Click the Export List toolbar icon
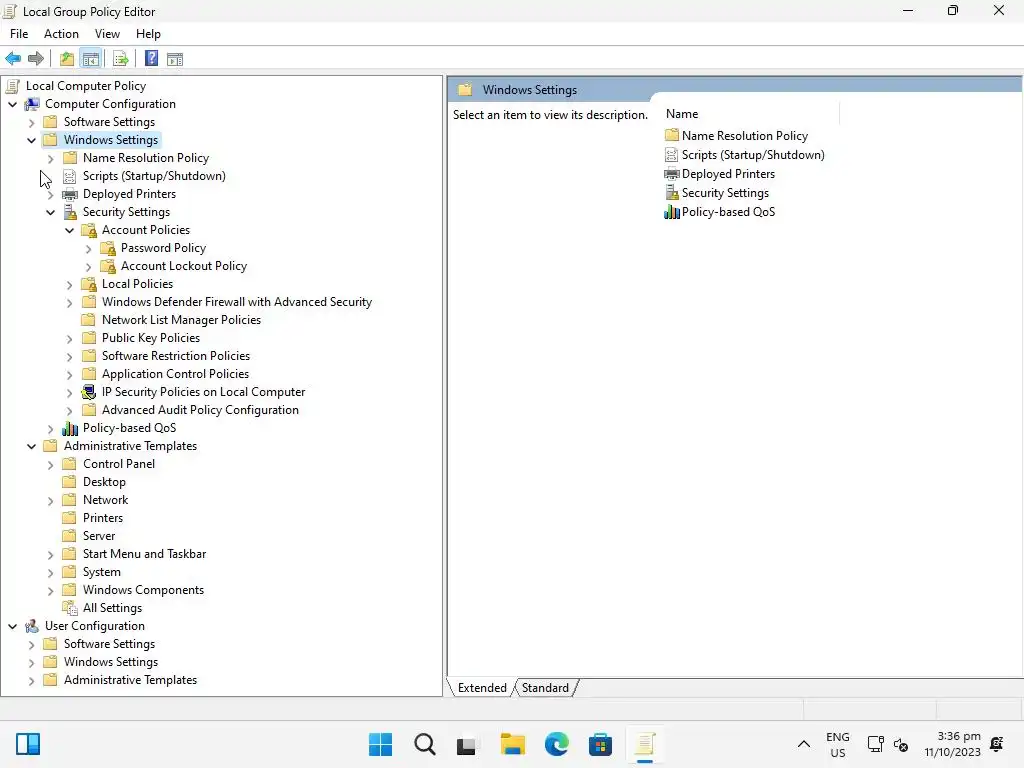Image resolution: width=1024 pixels, height=768 pixels. coord(121,59)
